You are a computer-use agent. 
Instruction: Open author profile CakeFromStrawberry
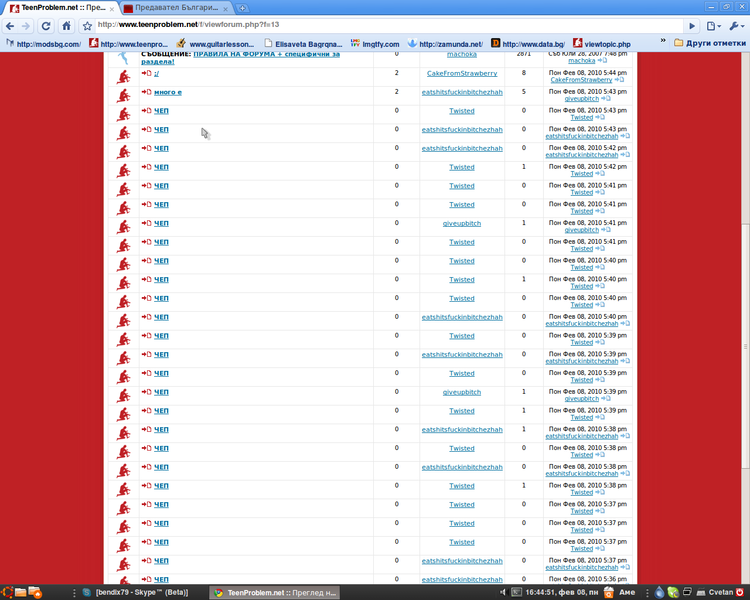click(462, 73)
